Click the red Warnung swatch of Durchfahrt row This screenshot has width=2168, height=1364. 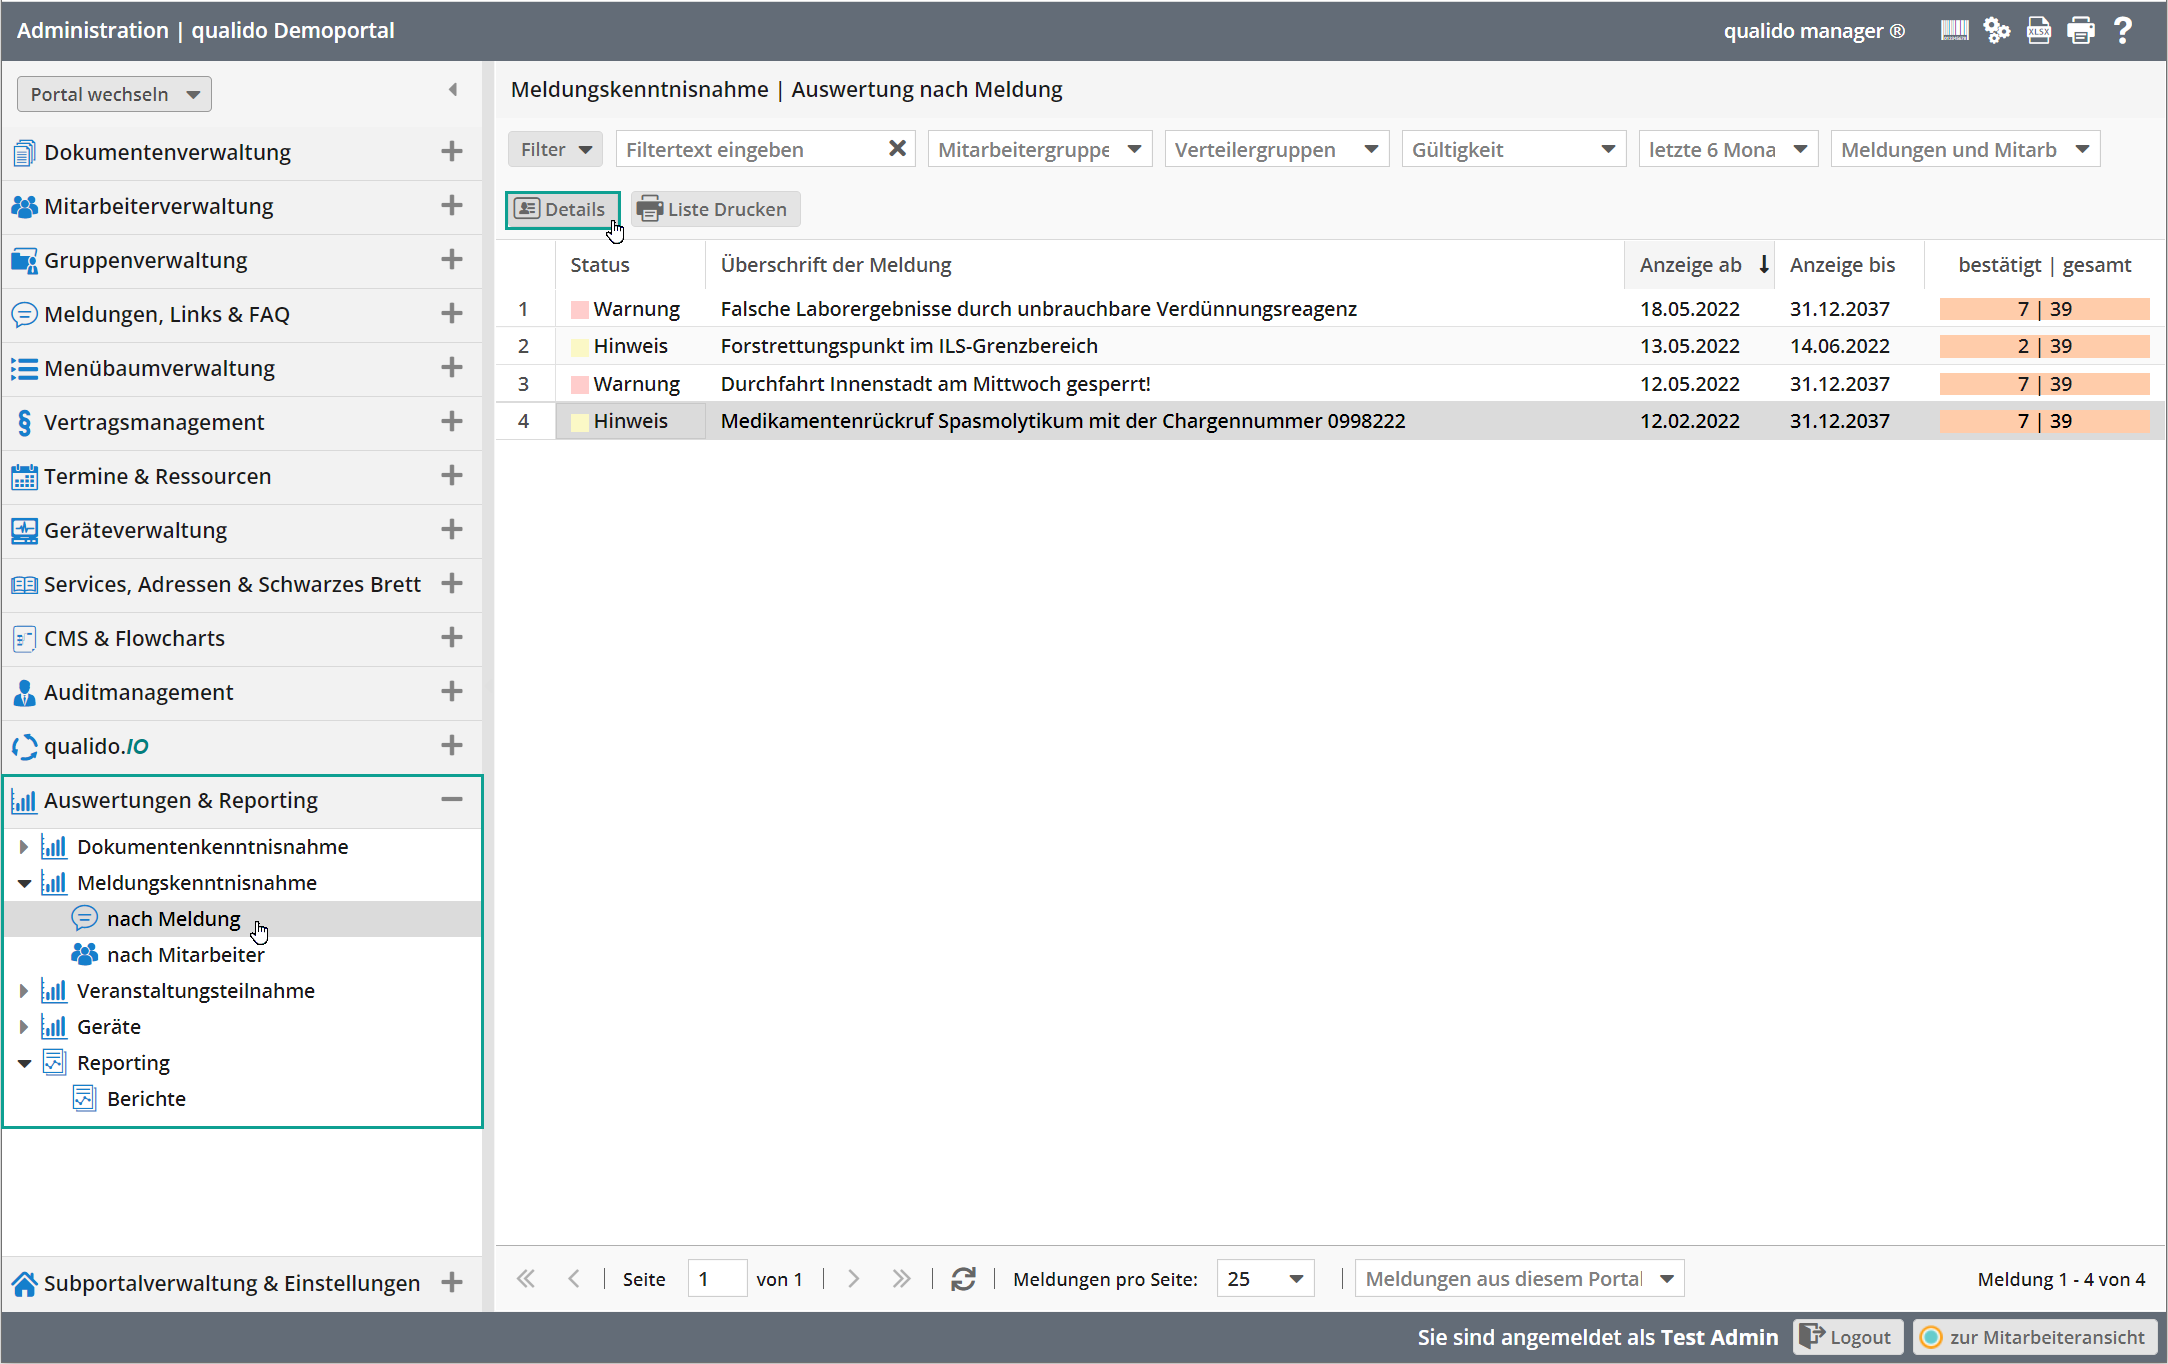[579, 384]
